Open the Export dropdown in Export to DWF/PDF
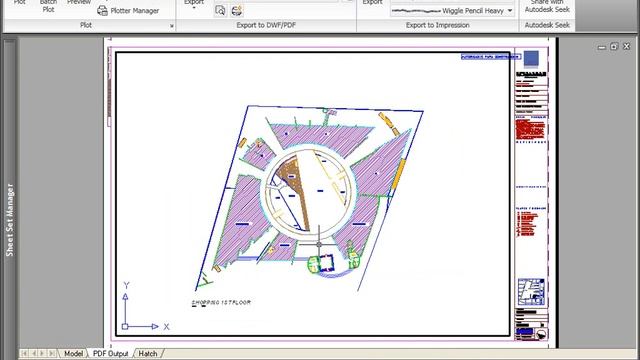The image size is (640, 360). [x=193, y=4]
